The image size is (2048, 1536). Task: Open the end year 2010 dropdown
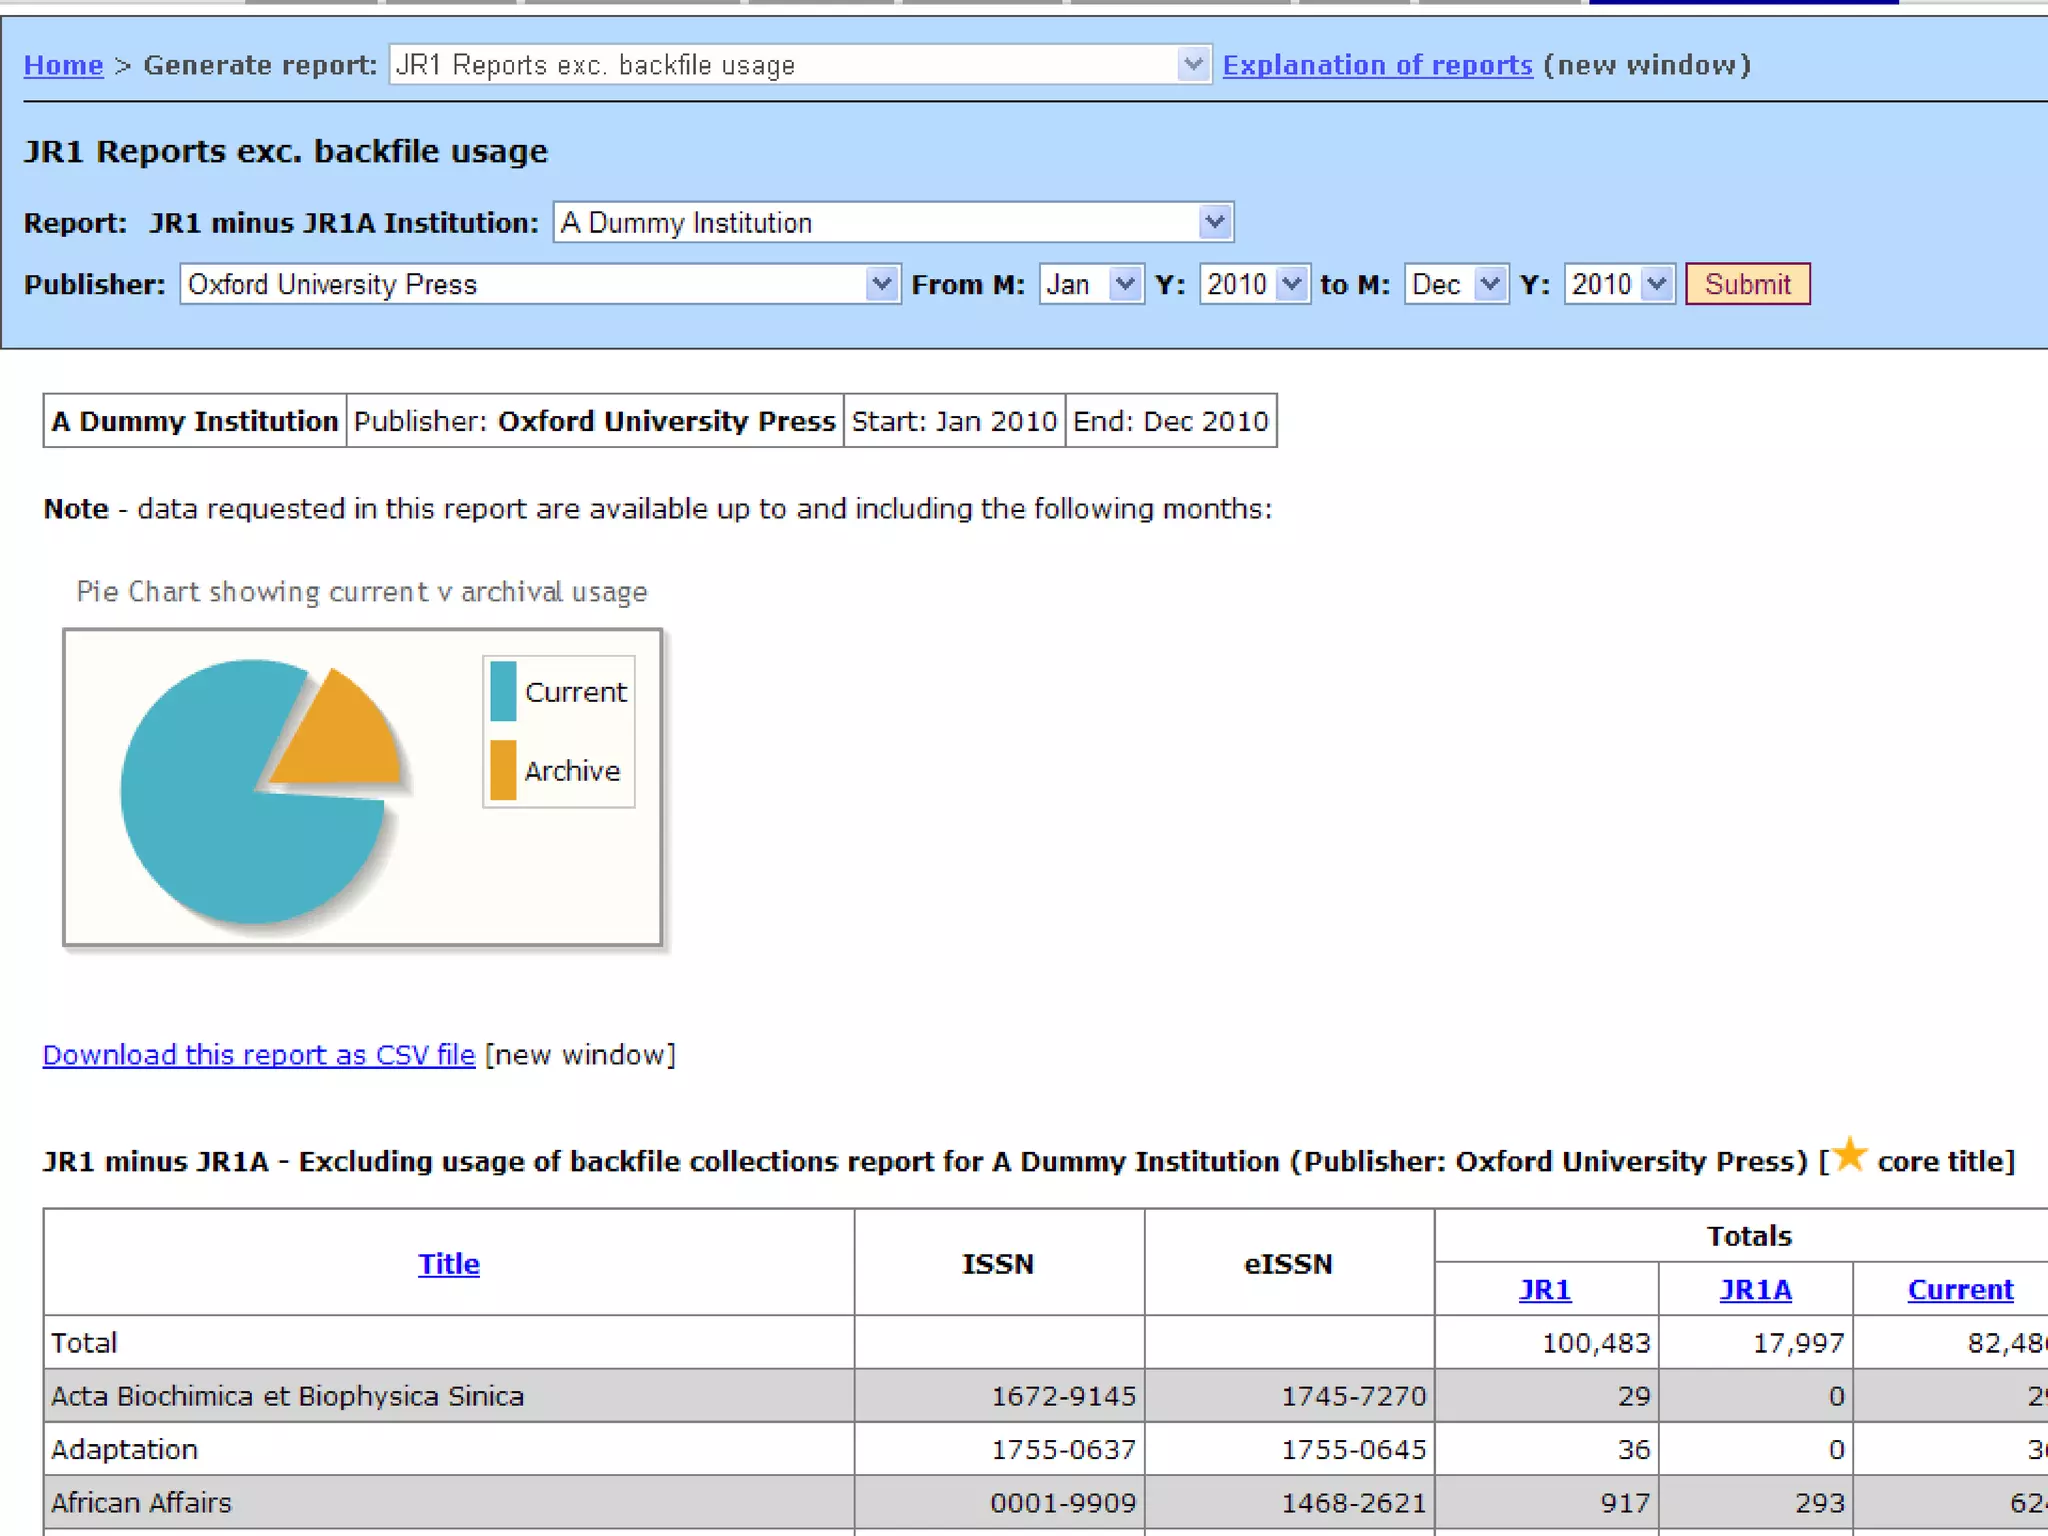click(x=1619, y=285)
